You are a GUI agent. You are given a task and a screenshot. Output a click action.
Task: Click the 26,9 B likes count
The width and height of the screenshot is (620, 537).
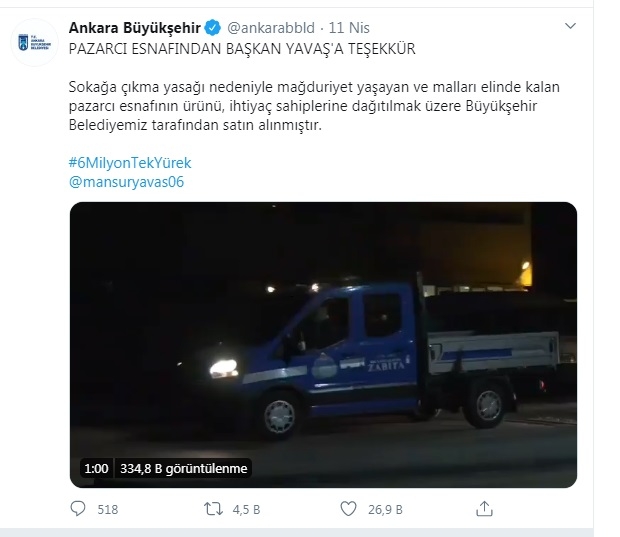(x=385, y=509)
